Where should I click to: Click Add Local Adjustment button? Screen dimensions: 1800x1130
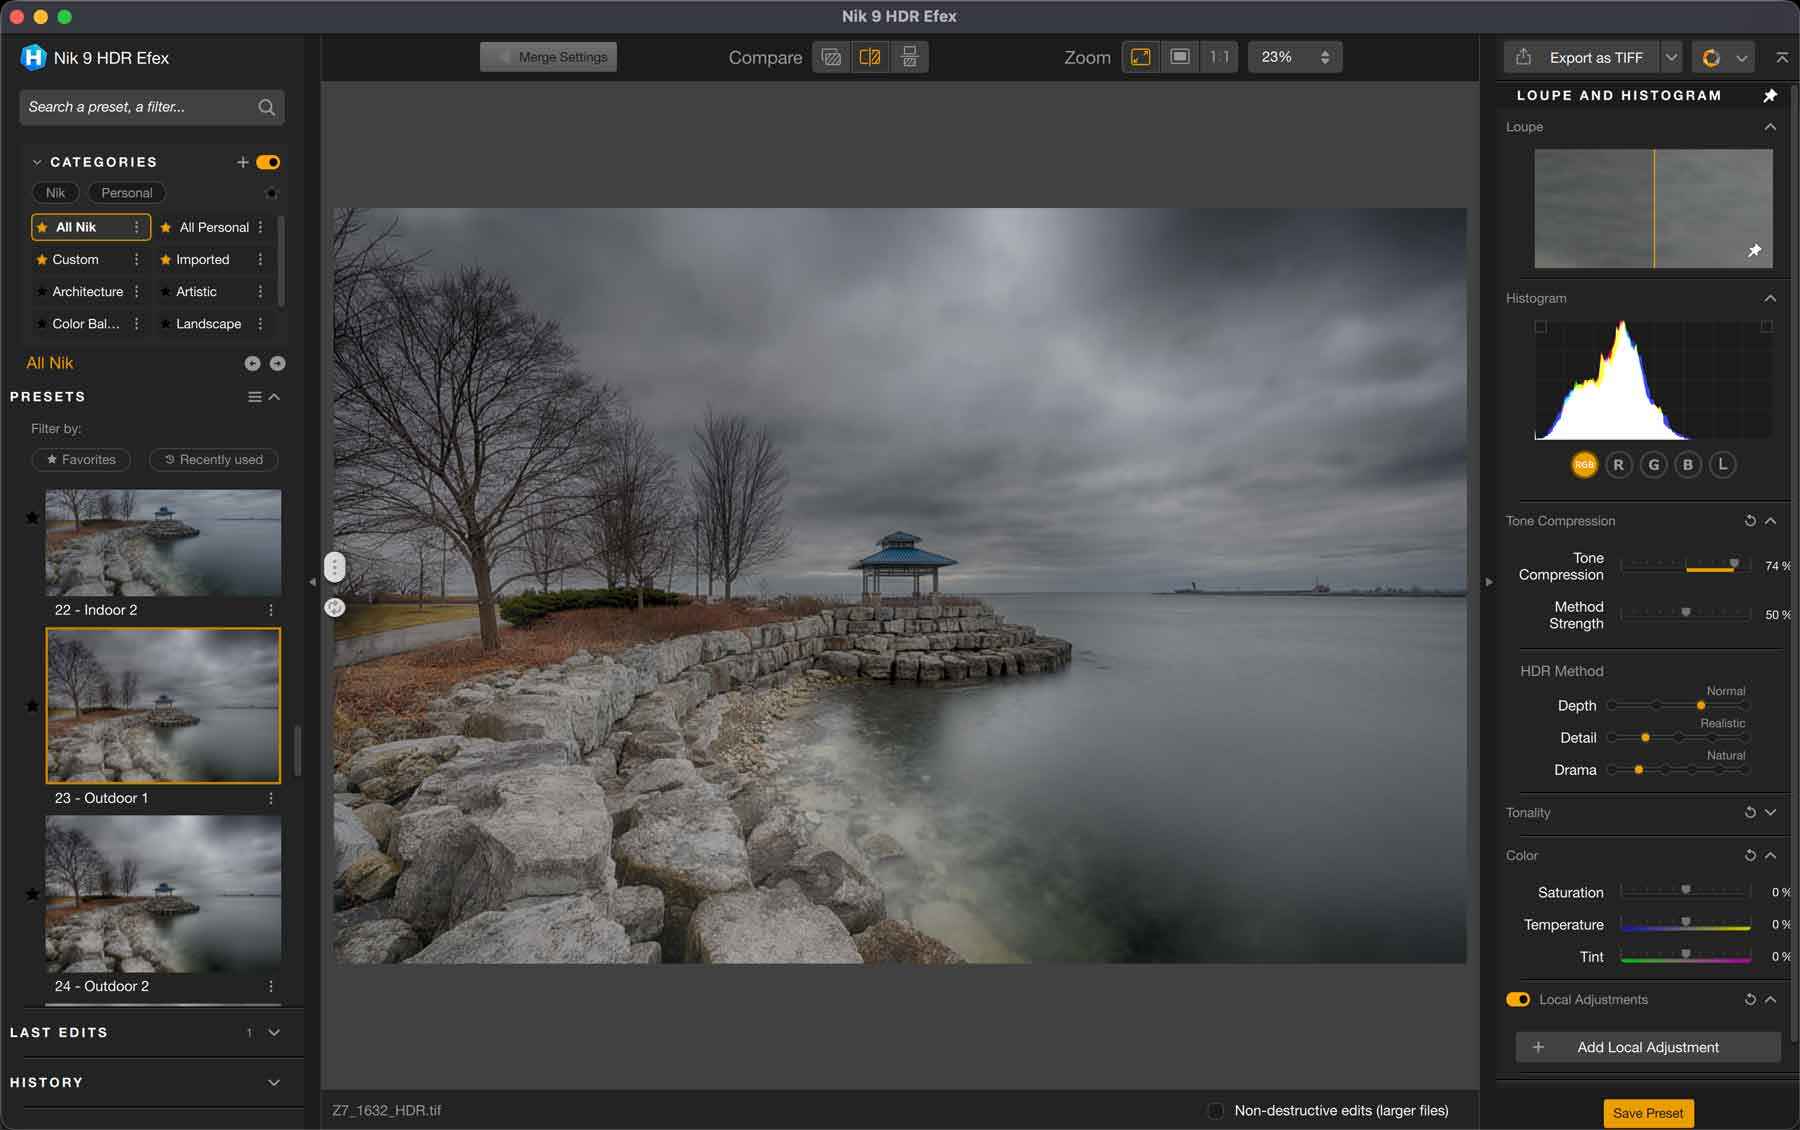click(1647, 1047)
